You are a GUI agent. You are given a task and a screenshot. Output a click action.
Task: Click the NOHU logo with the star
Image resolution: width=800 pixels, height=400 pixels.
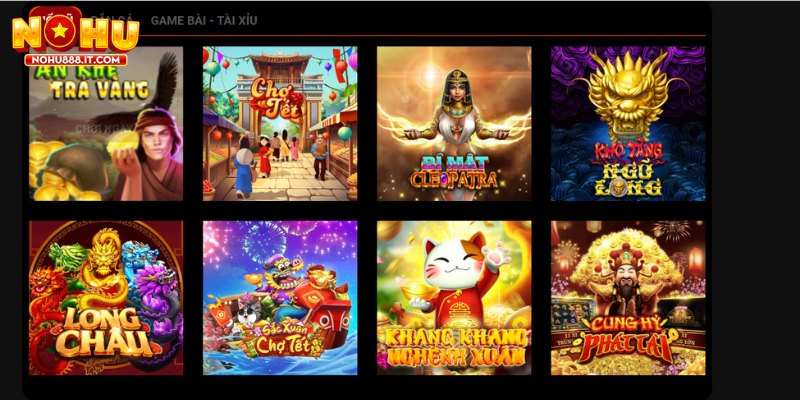tap(76, 34)
